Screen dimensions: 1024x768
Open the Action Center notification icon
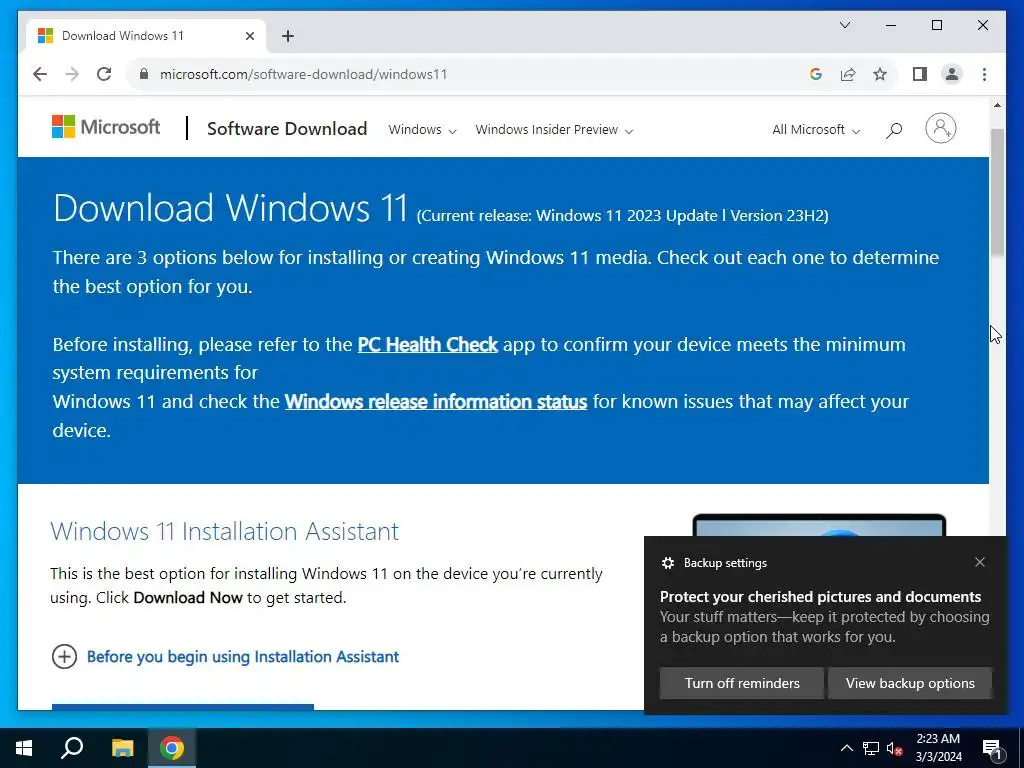click(993, 748)
